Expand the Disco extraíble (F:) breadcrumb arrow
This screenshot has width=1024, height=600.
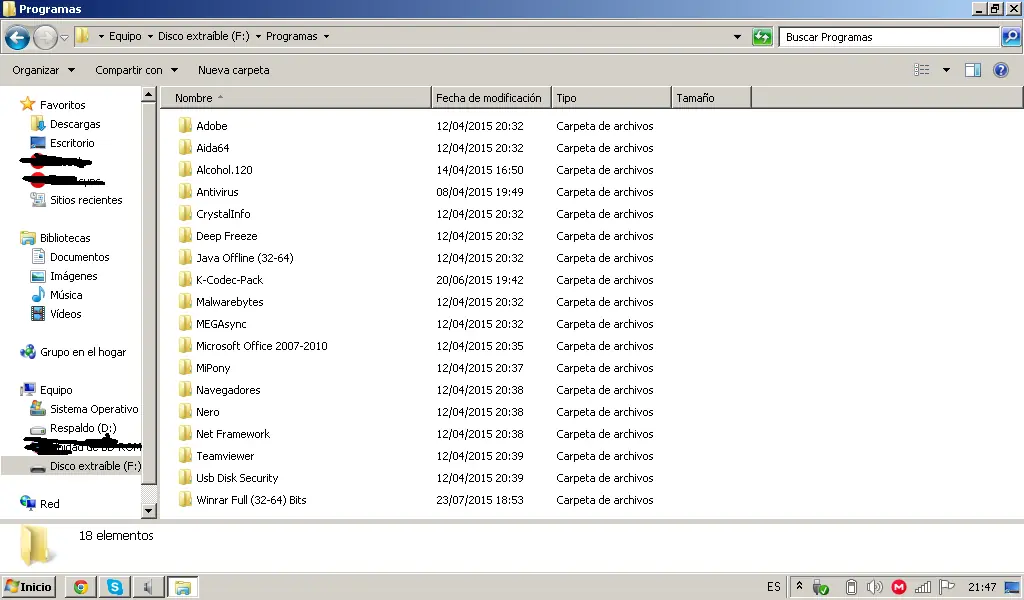258,37
